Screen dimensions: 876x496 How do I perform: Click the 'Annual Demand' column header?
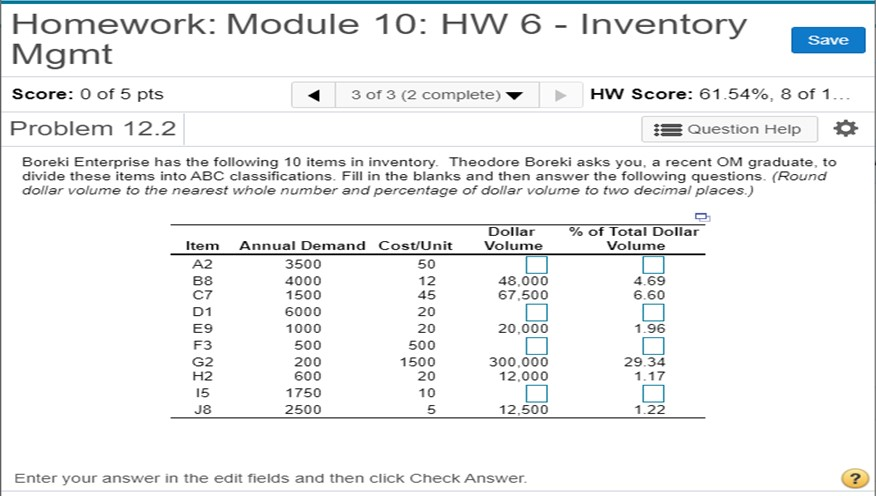point(302,246)
